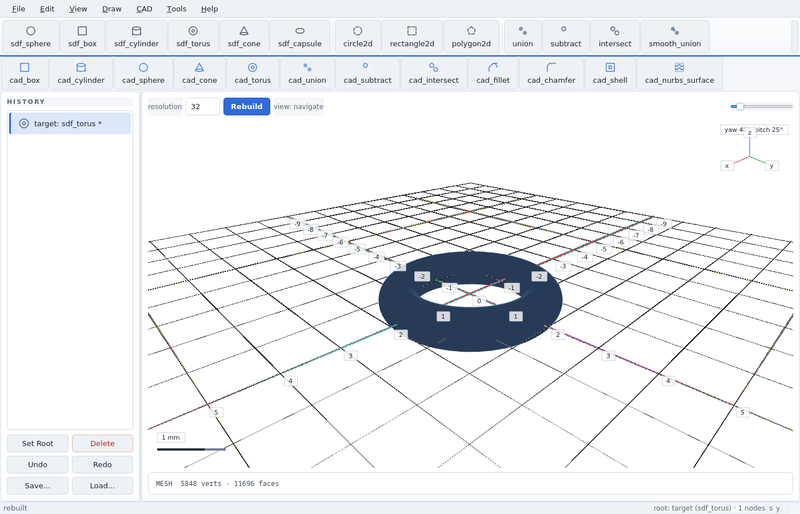Select the cad_sphere tool
This screenshot has width=800, height=514.
[x=143, y=74]
